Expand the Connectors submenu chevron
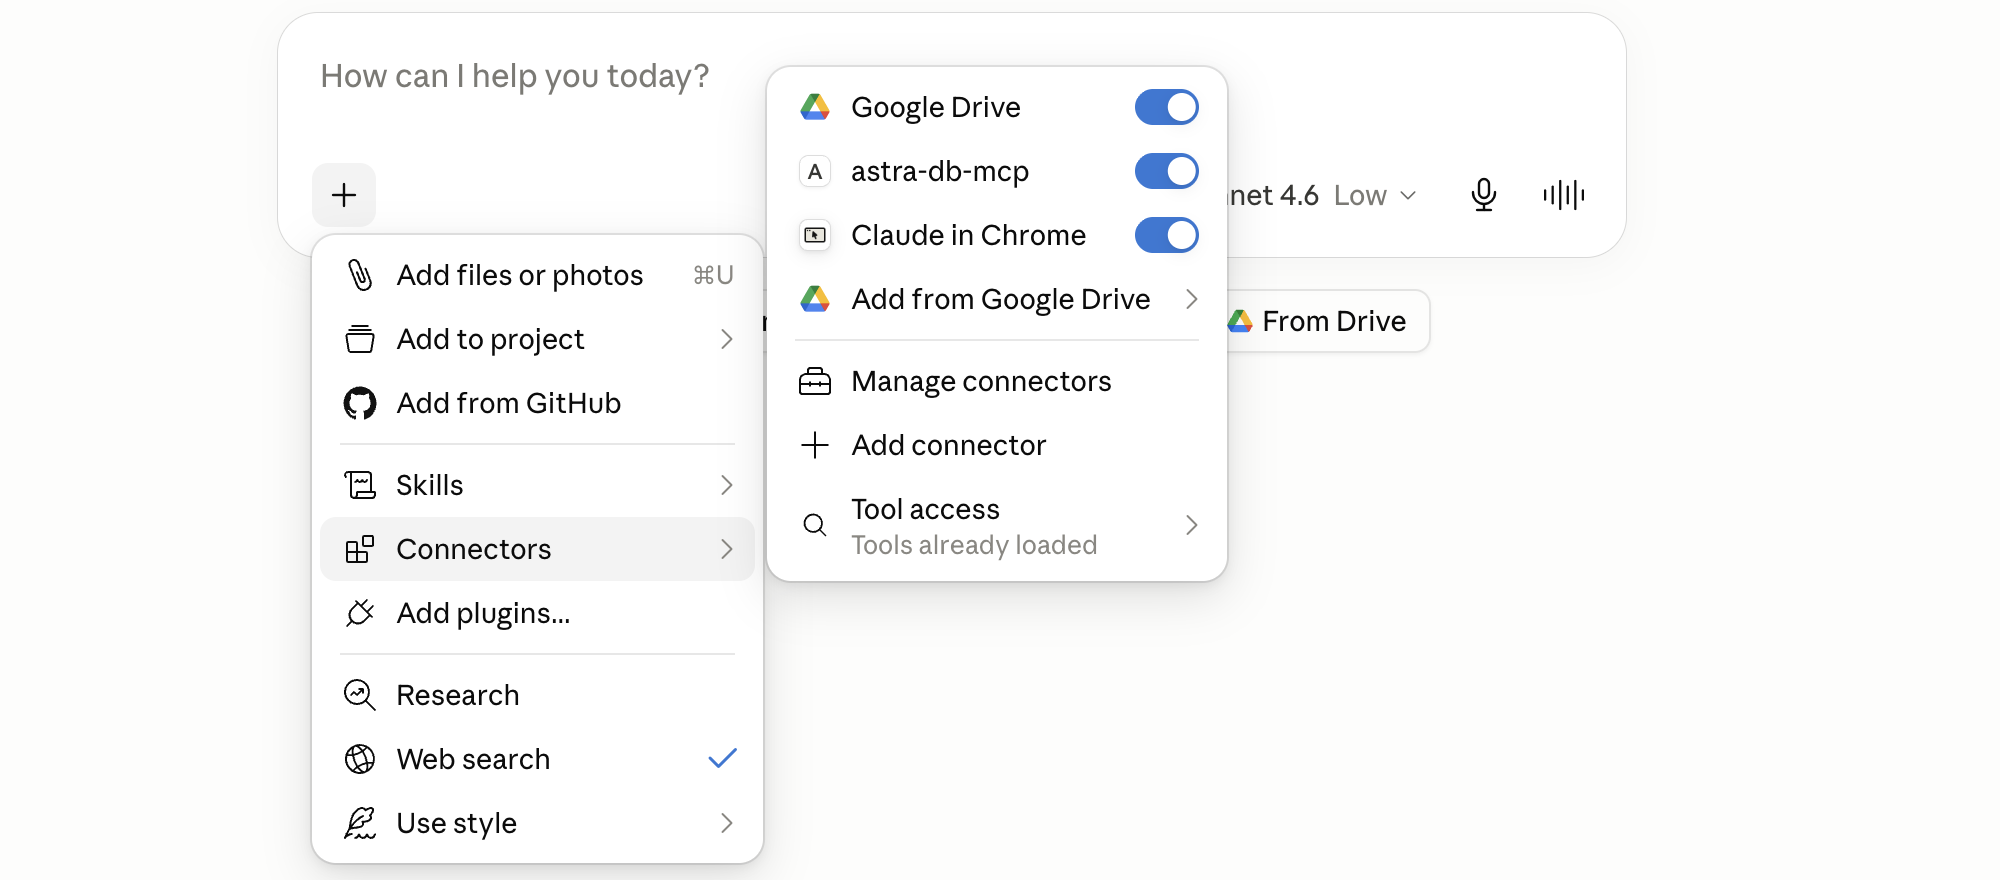This screenshot has height=880, width=2000. point(727,549)
